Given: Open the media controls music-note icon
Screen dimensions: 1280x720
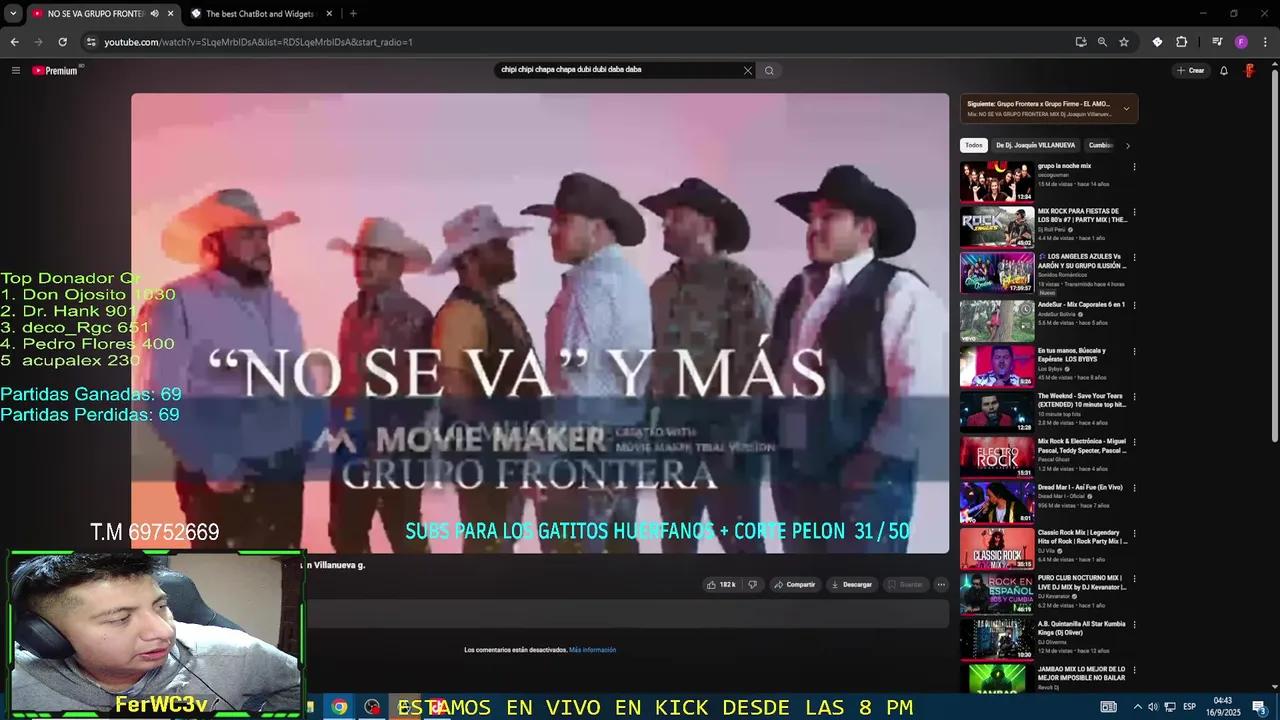Looking at the screenshot, I should pyautogui.click(x=1217, y=42).
